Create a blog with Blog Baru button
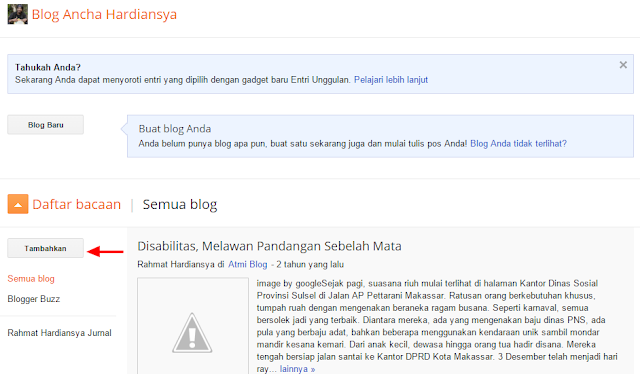This screenshot has height=374, width=640. [45, 125]
